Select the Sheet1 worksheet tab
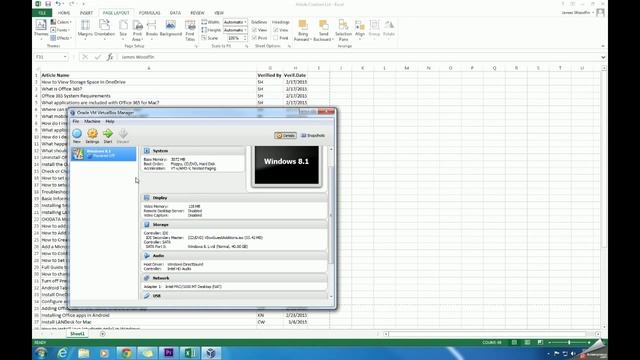The height and width of the screenshot is (360, 640). point(77,334)
